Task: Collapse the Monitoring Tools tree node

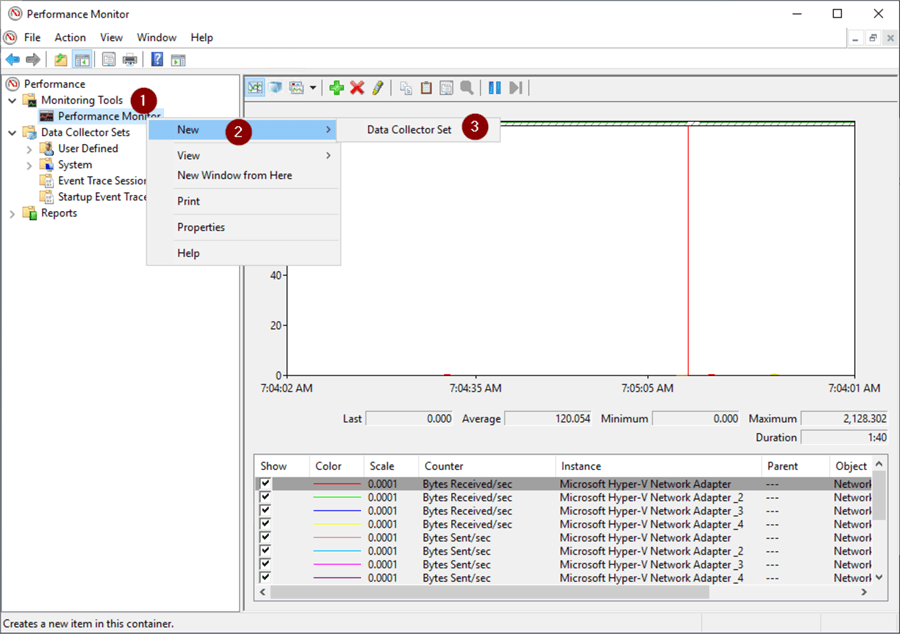Action: point(12,100)
